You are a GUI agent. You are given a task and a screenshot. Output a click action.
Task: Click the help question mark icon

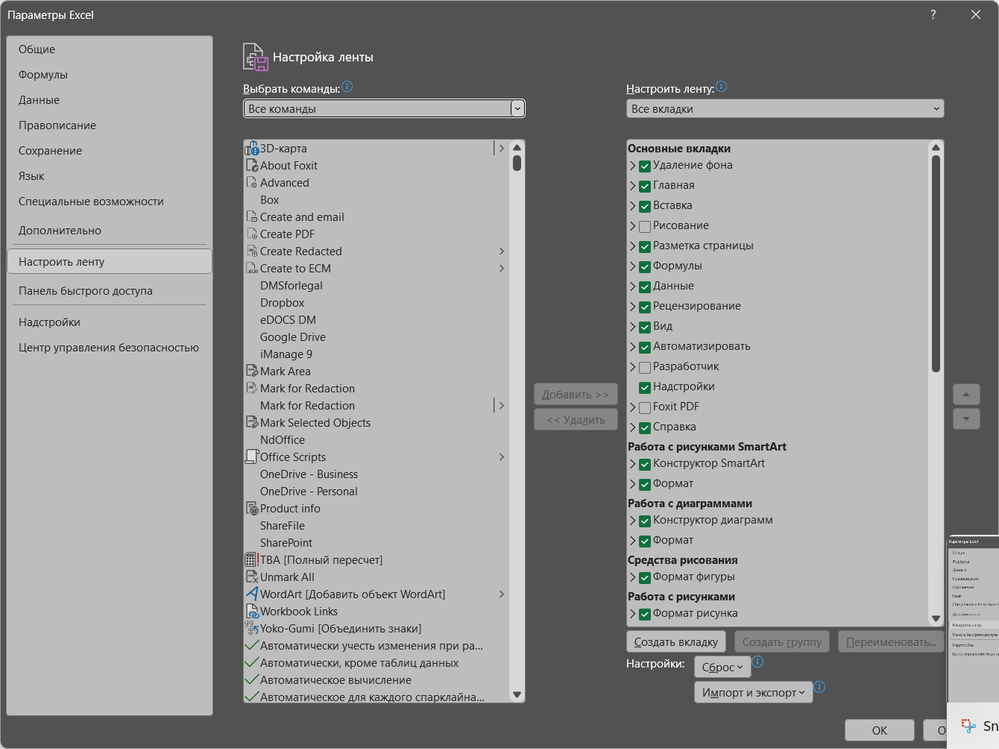point(933,15)
